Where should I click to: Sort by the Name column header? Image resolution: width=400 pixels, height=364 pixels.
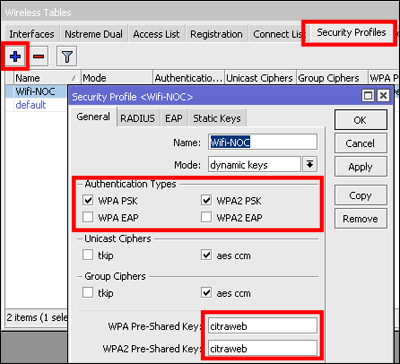(47, 78)
